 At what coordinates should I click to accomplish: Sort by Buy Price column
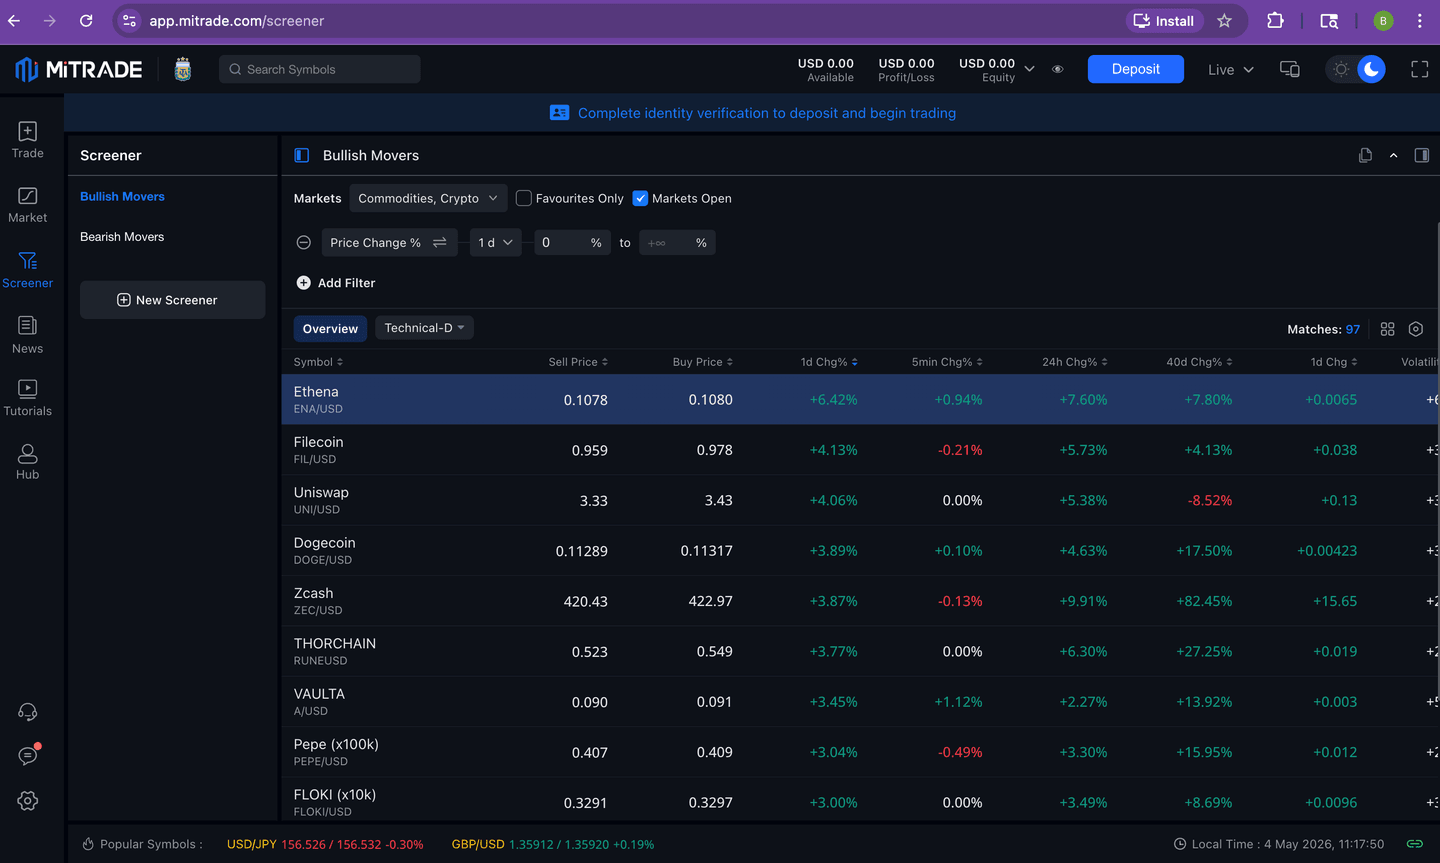(x=703, y=362)
